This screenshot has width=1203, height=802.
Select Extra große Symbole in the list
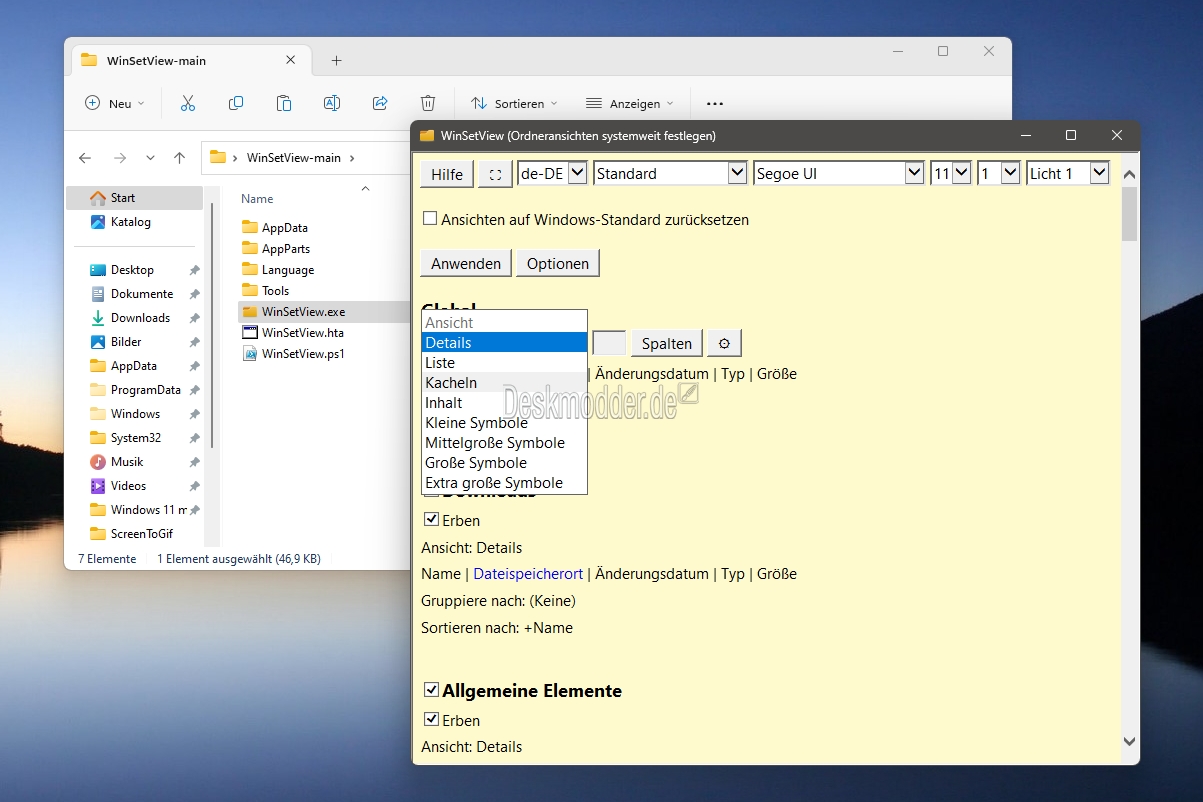[505, 483]
